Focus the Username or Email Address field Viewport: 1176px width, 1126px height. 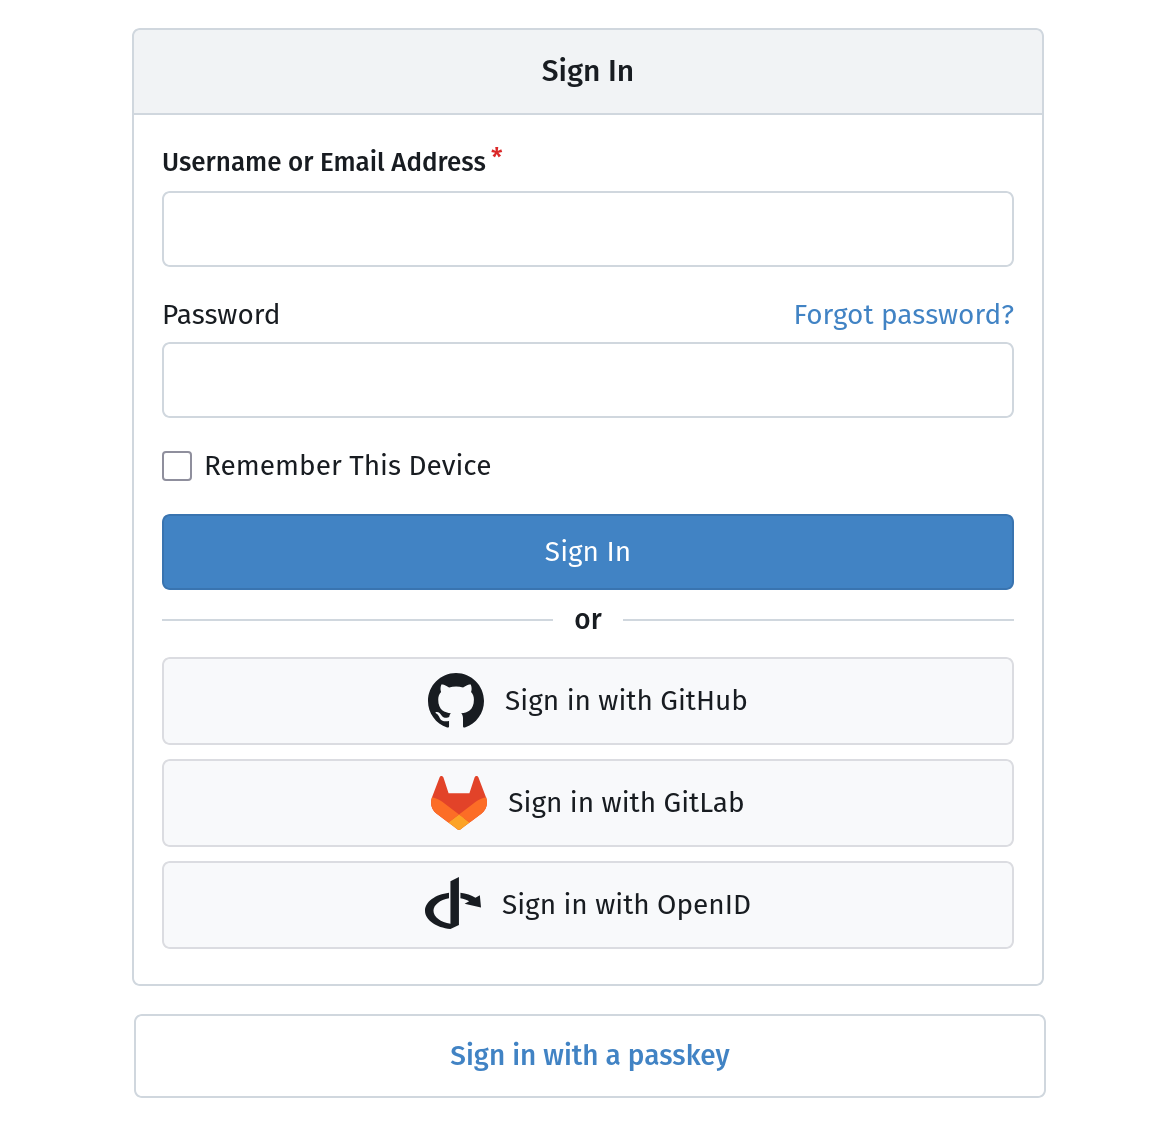click(x=587, y=229)
